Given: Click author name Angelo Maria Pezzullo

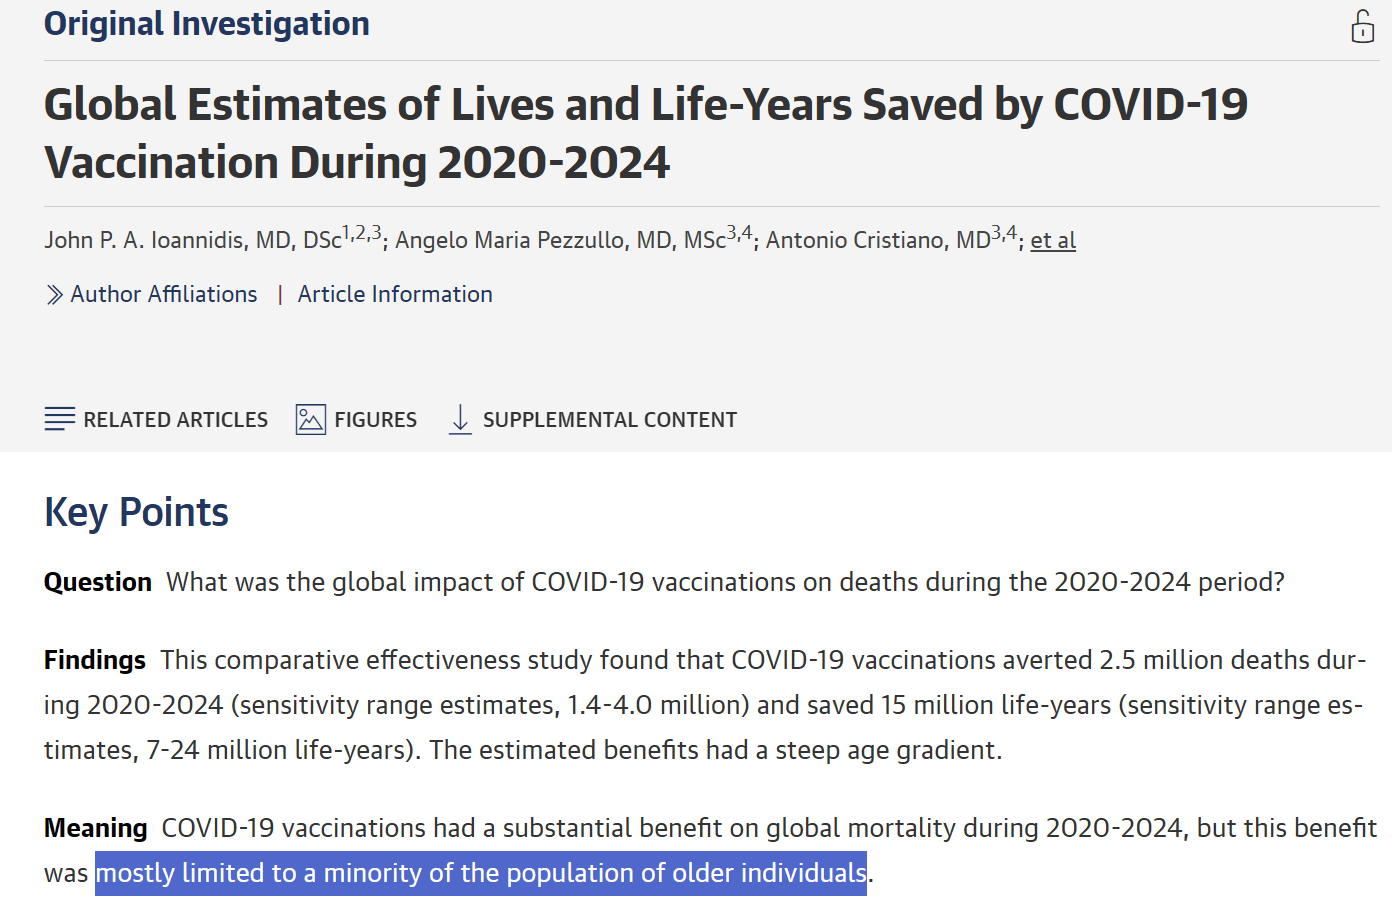Looking at the screenshot, I should [560, 240].
